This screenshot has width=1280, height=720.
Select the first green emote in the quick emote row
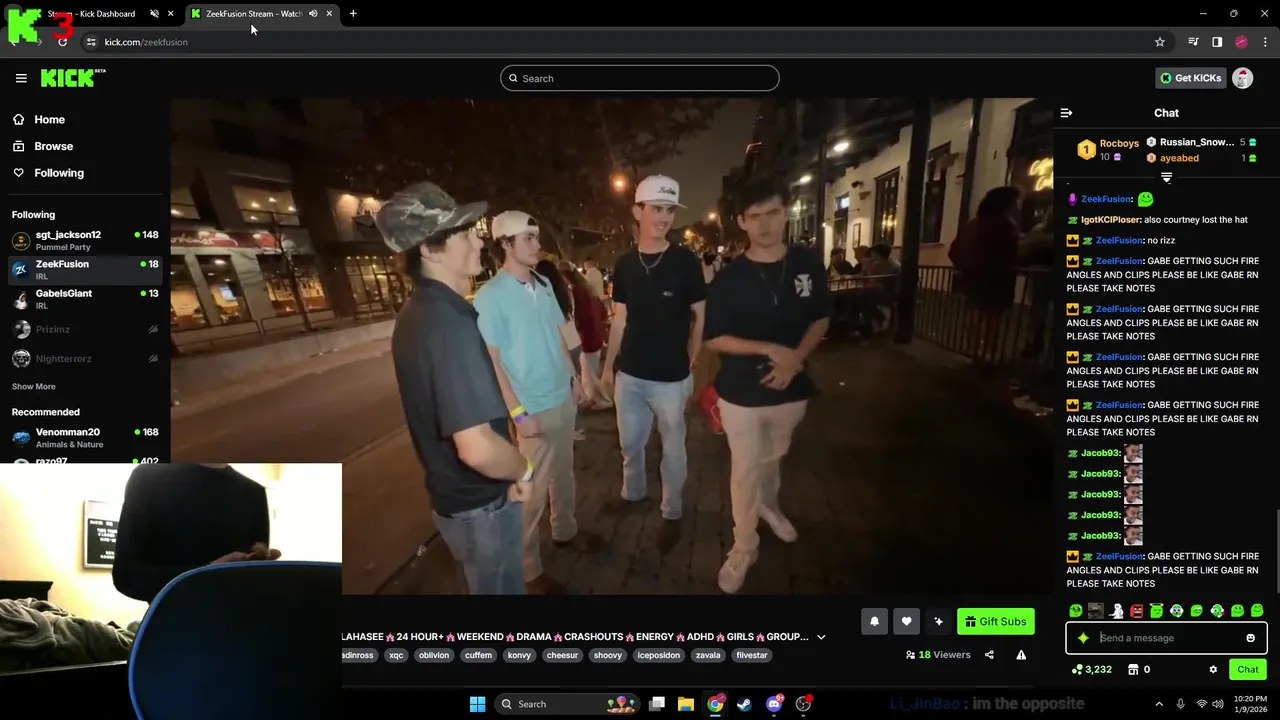(1076, 610)
